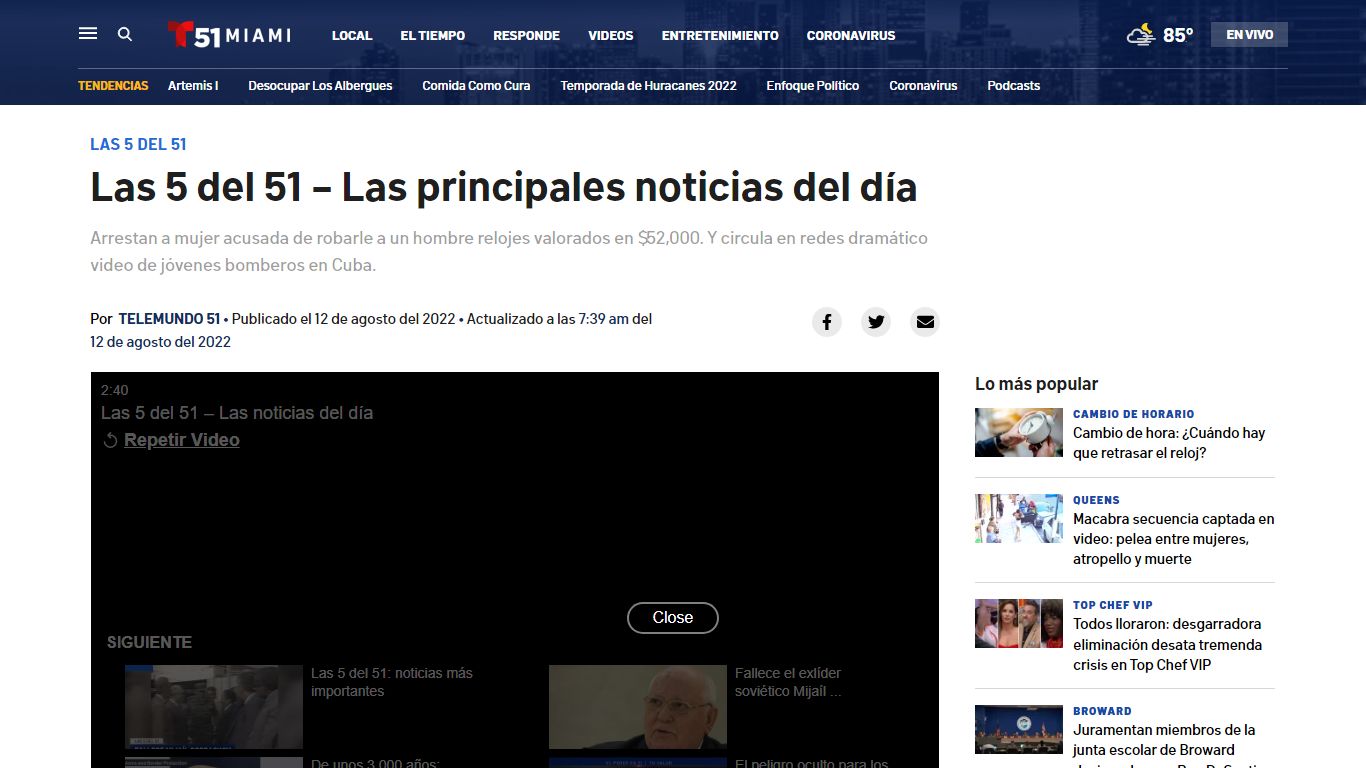
Task: Click the weather cloud icon
Action: coord(1141,35)
